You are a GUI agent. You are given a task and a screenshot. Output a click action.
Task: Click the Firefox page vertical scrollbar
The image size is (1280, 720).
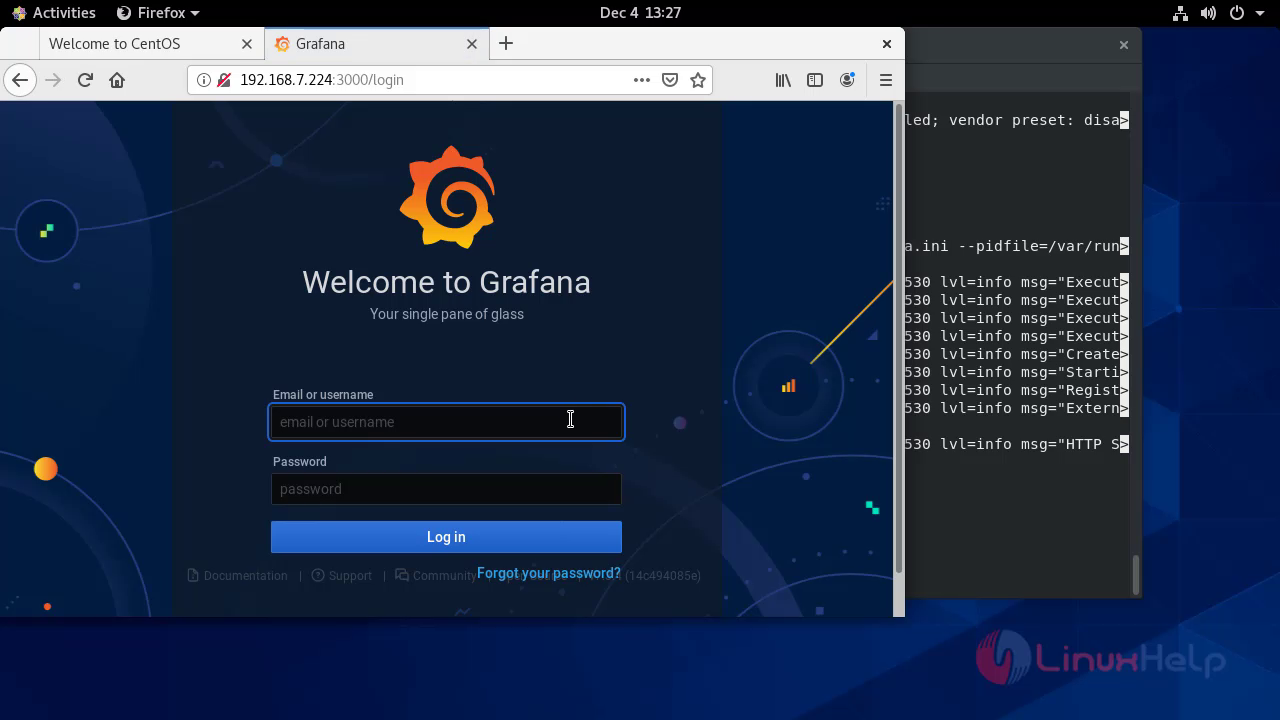pos(898,340)
